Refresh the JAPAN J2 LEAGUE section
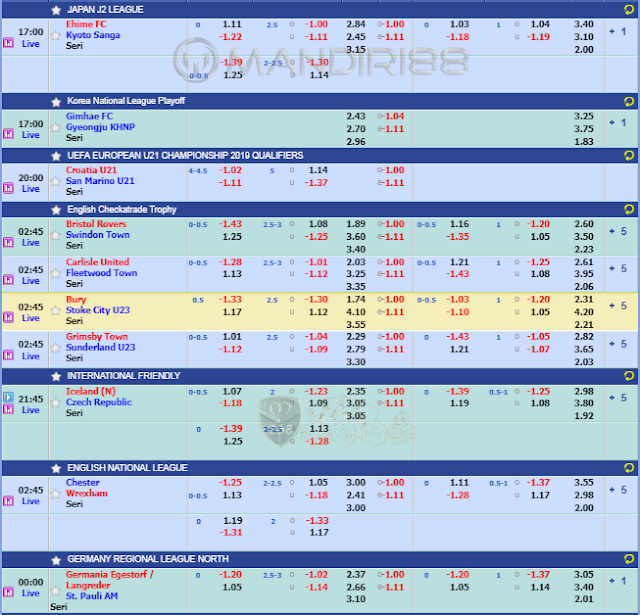 pyautogui.click(x=629, y=10)
